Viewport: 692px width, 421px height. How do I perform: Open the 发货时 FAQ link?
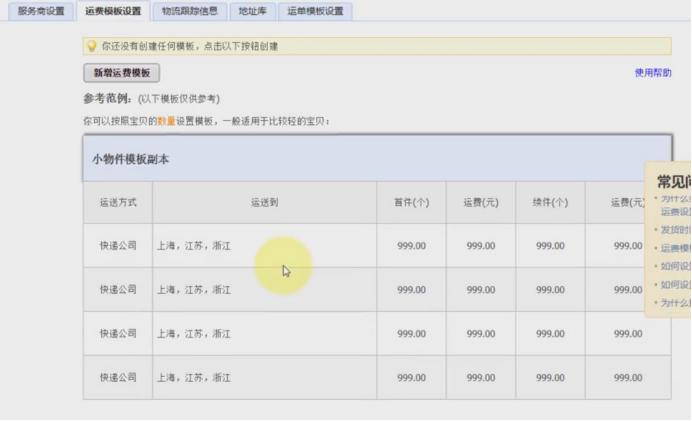(675, 230)
